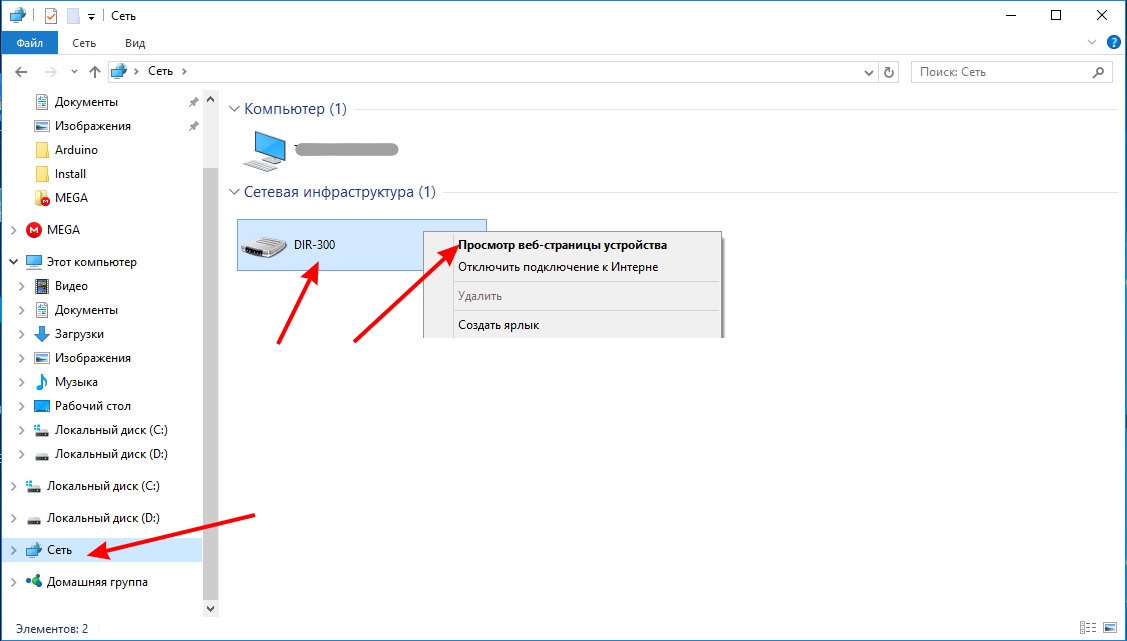Viewport: 1127px width, 641px height.
Task: Collapse the Сетевая инфраструктура section header
Action: pos(233,192)
